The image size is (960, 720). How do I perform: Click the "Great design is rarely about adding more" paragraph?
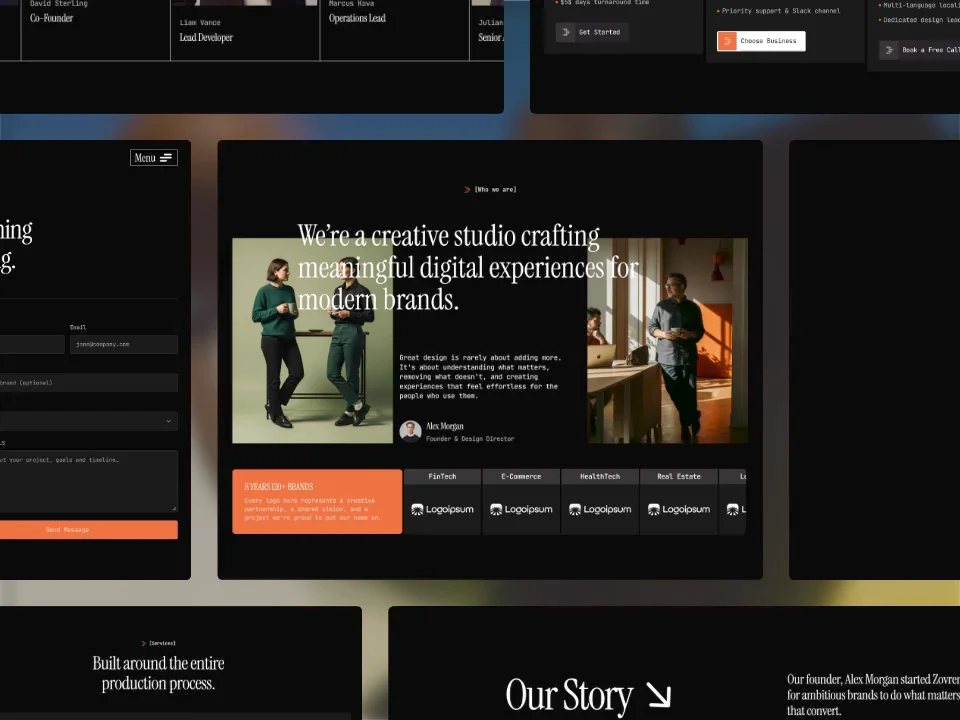tap(480, 377)
